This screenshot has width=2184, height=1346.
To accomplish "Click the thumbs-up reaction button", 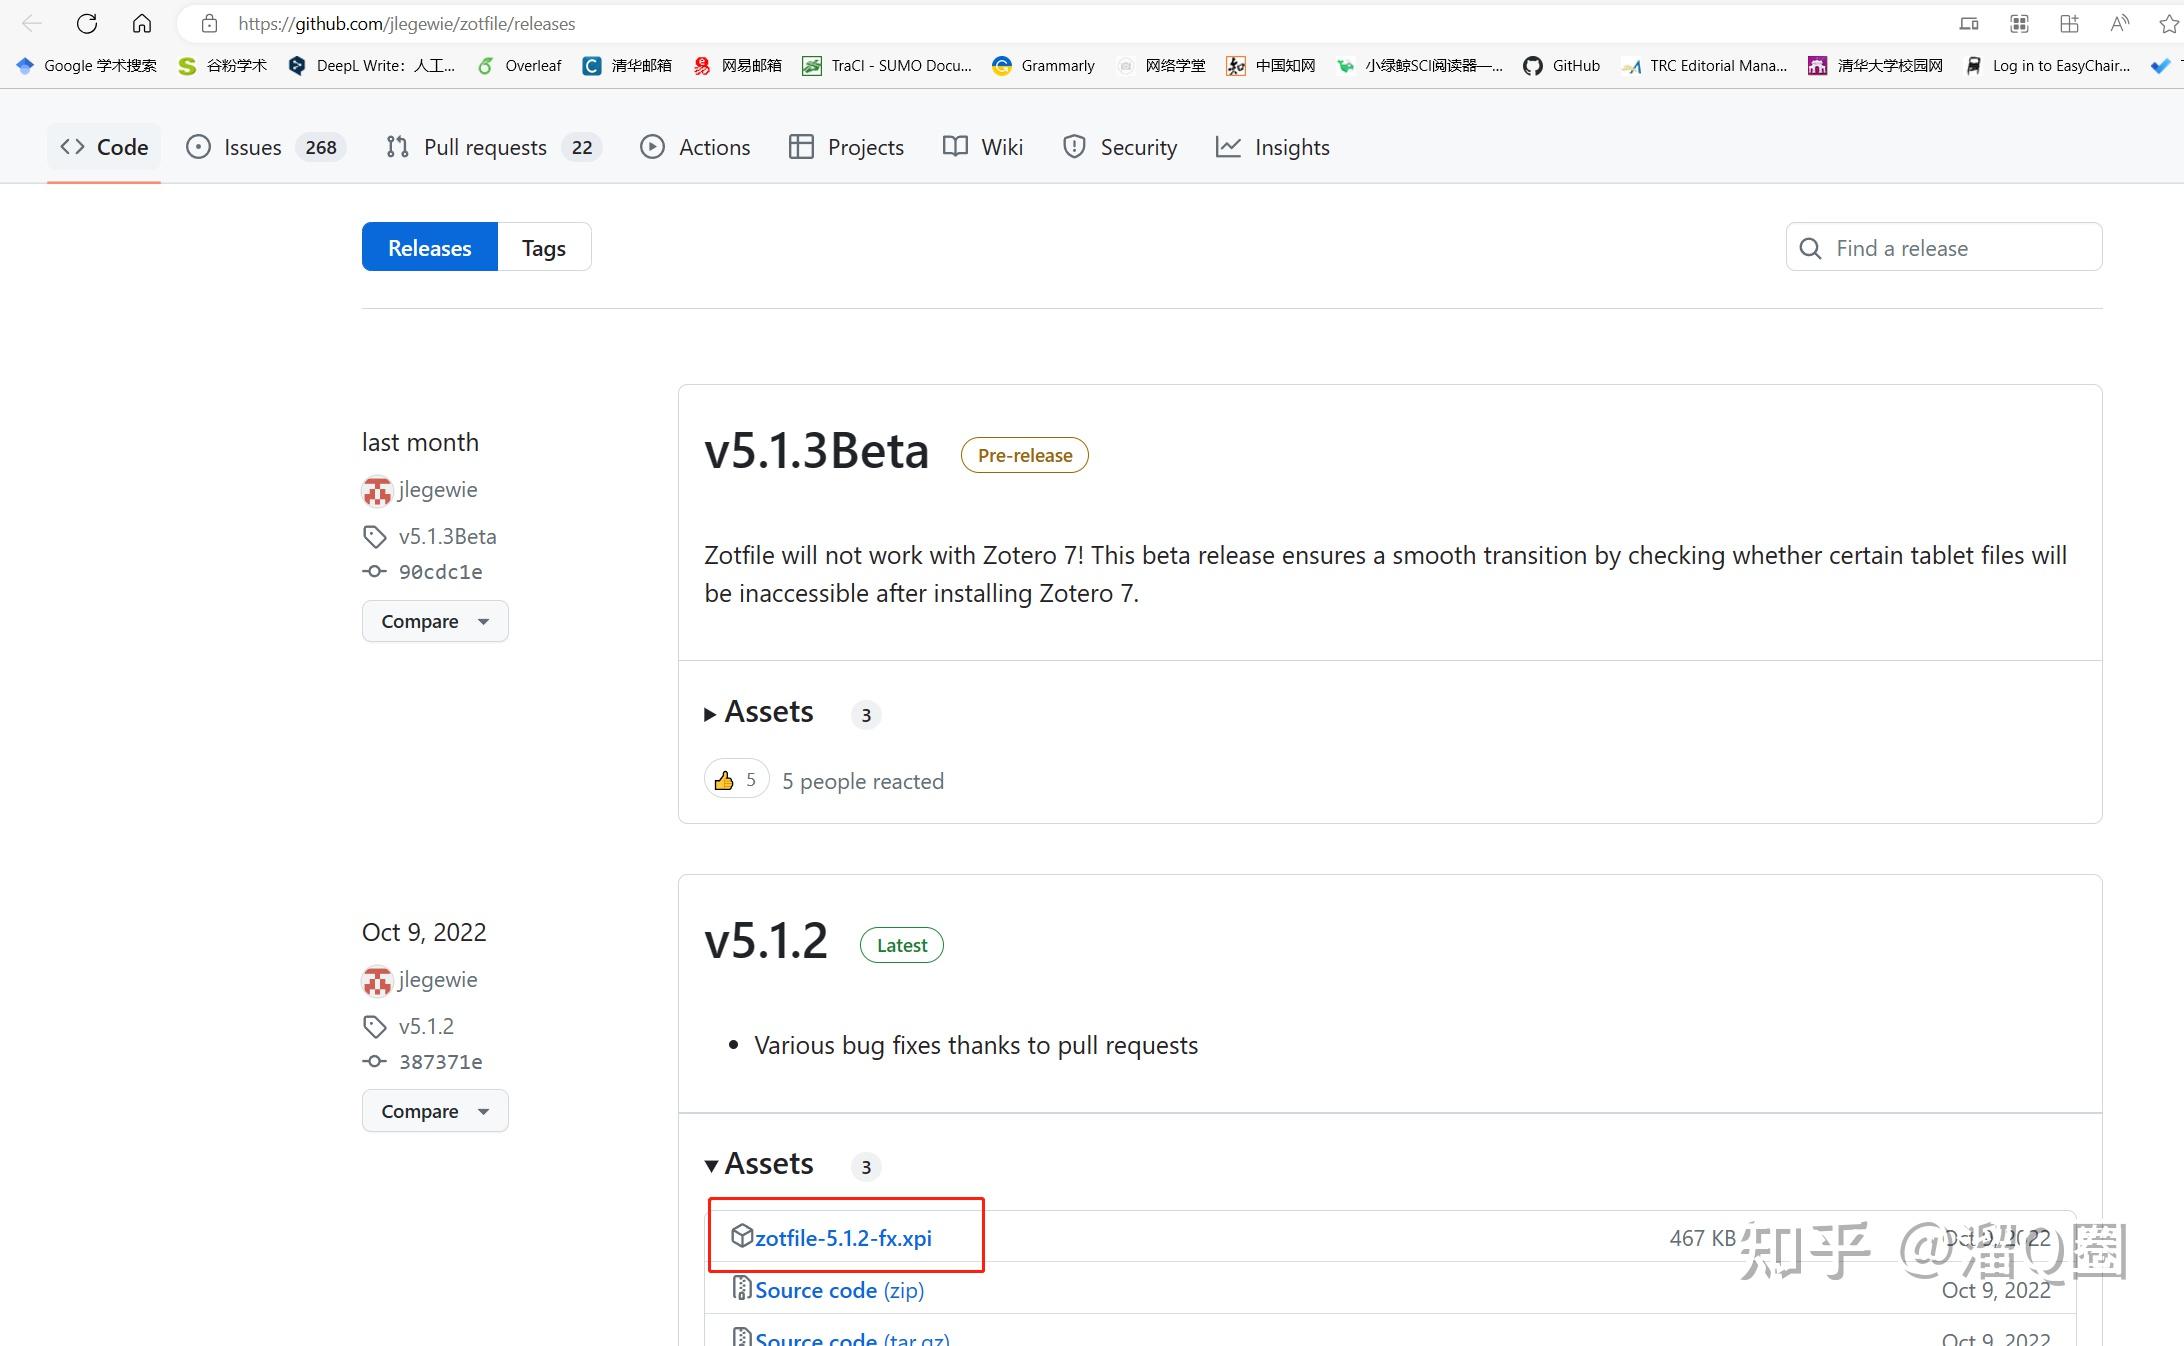I will (x=736, y=780).
